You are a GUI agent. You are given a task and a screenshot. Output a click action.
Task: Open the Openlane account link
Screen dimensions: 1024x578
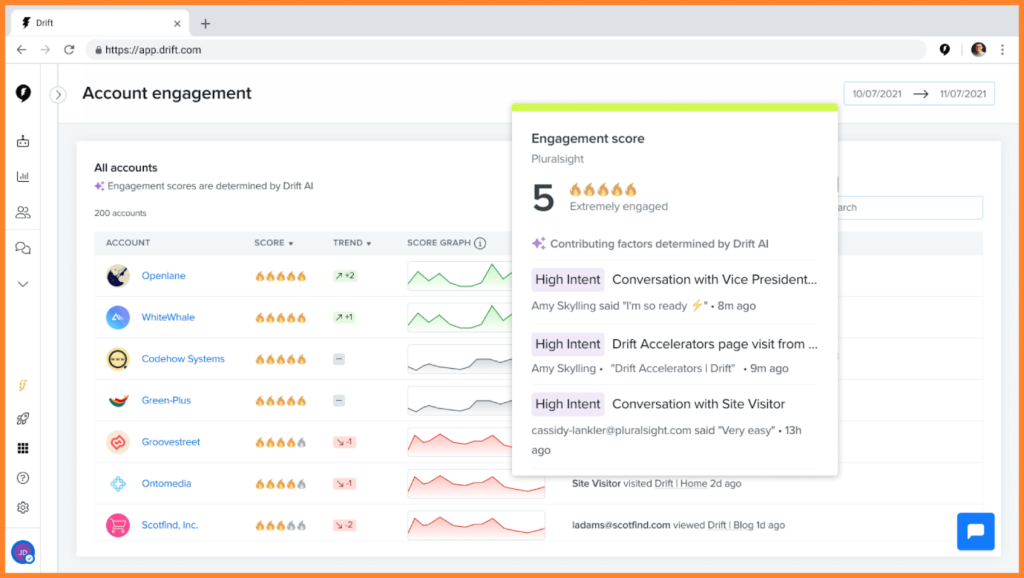[x=163, y=276]
